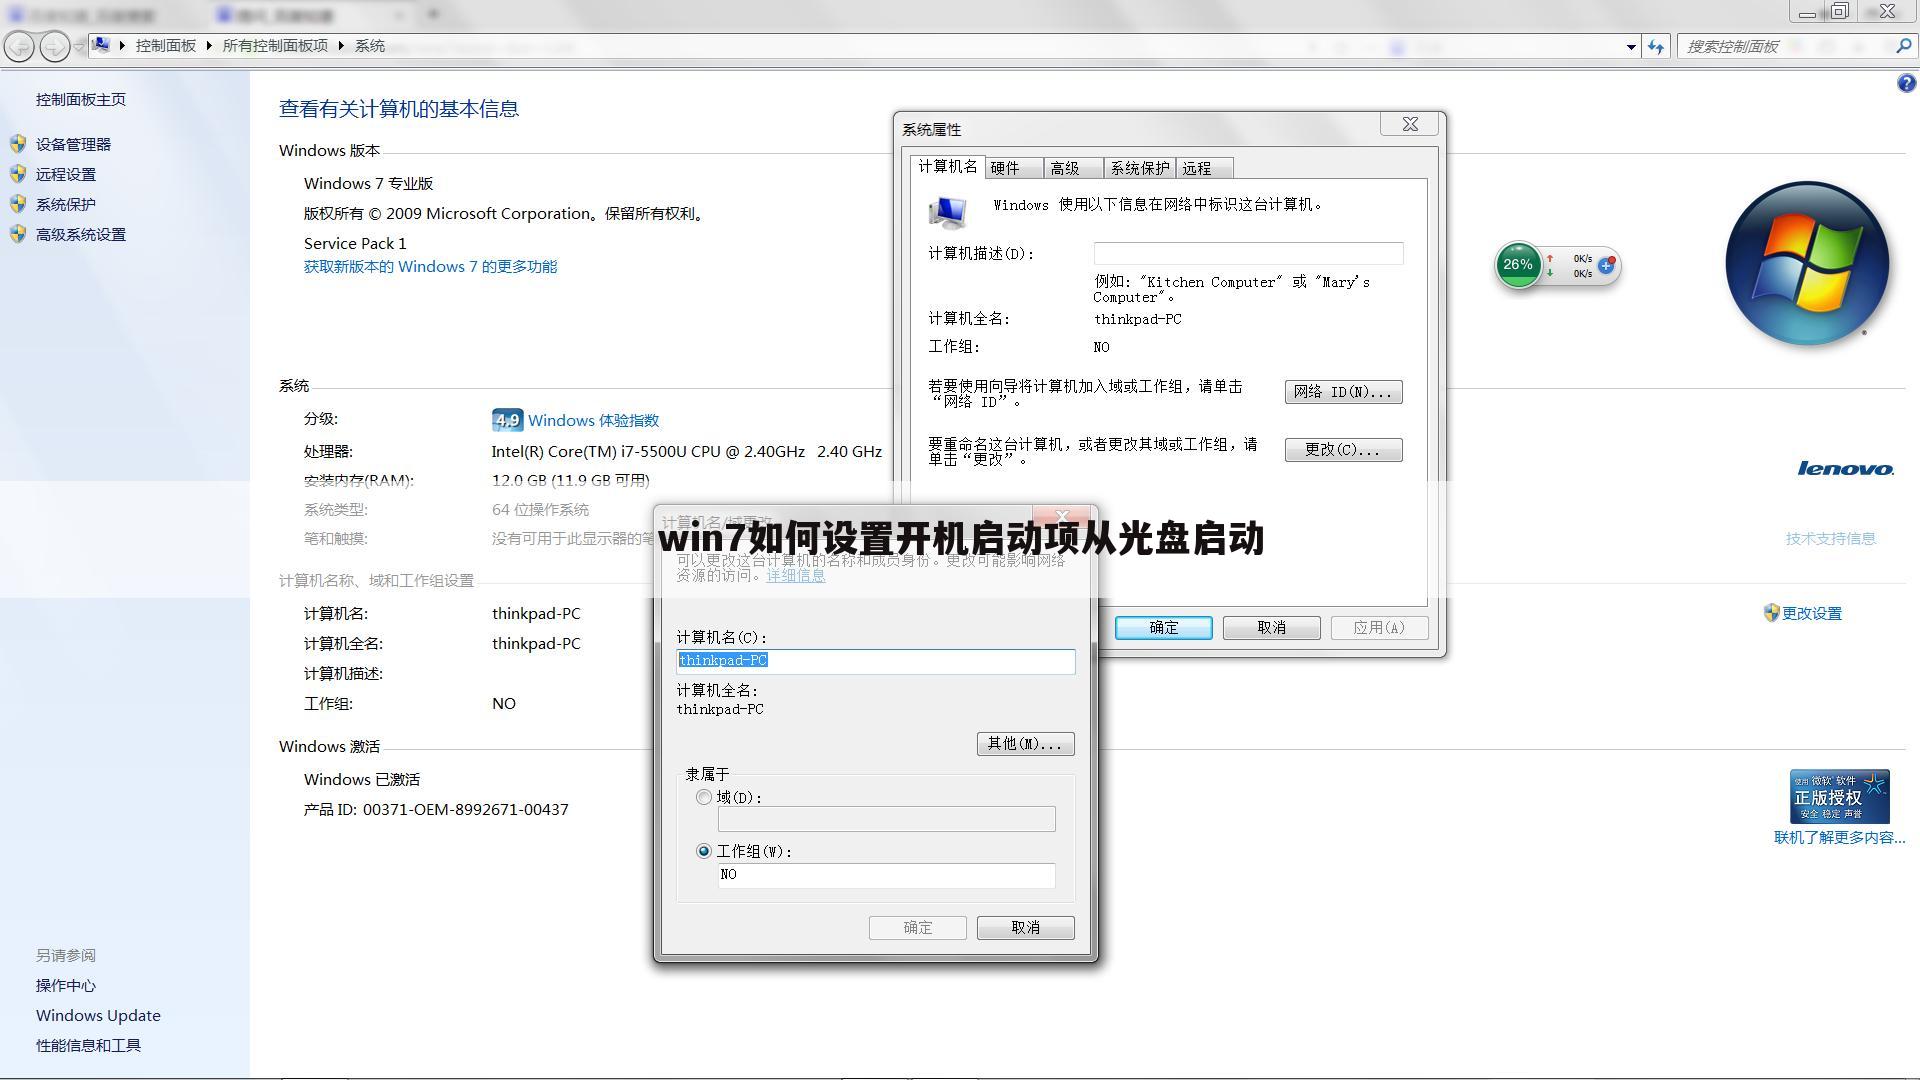Switch to the 系统保护 tab
Viewport: 1920px width, 1080px height.
(x=1140, y=168)
